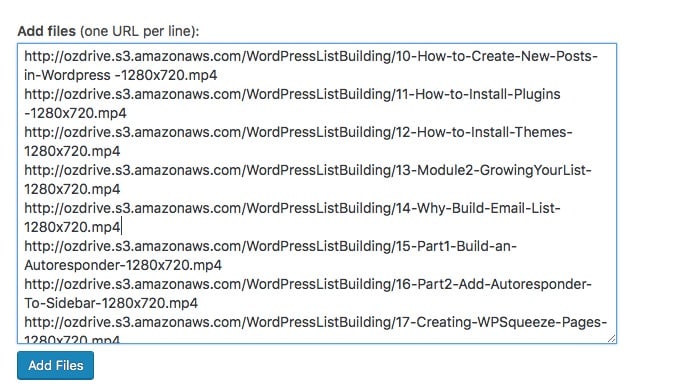Place cursor in the 10-How-to-Create-New-Posts URL line
Screen dimensions: 675x384
pyautogui.click(x=311, y=56)
